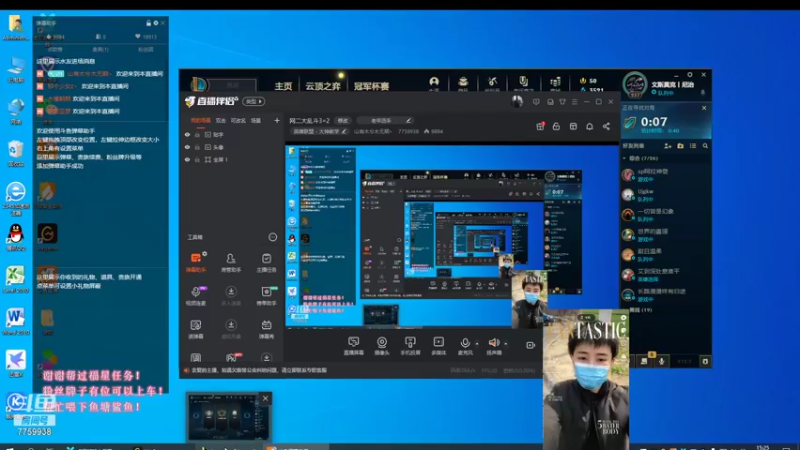Toggle lock on the 全屏 1 source layer

197,160
